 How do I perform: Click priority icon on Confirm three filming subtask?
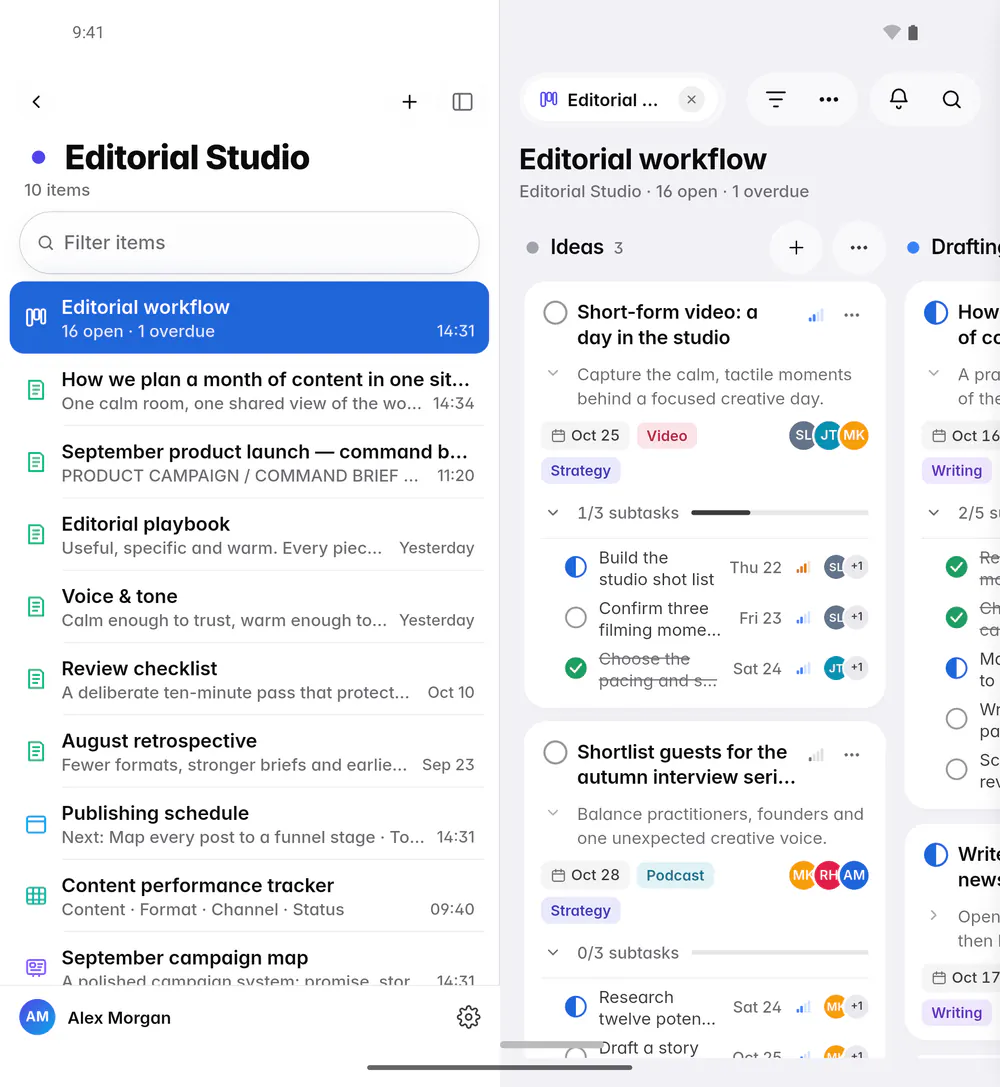tap(802, 618)
